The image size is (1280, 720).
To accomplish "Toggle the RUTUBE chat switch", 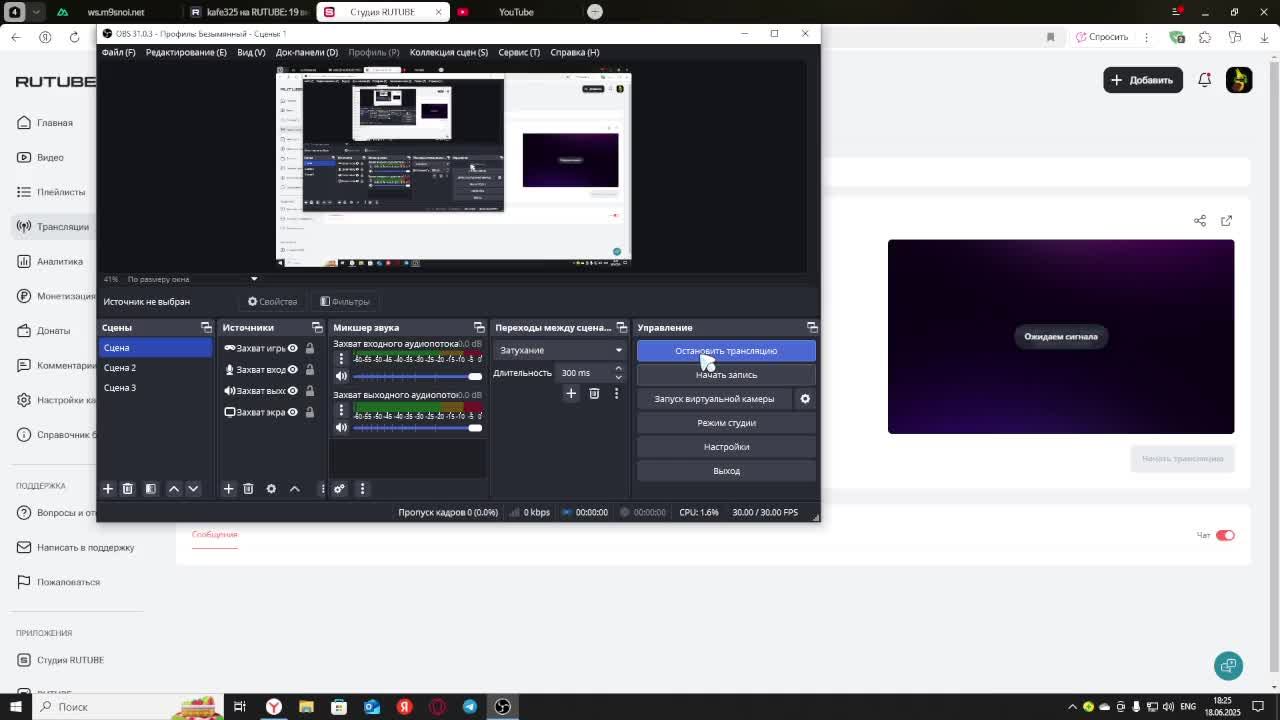I will (x=1225, y=535).
